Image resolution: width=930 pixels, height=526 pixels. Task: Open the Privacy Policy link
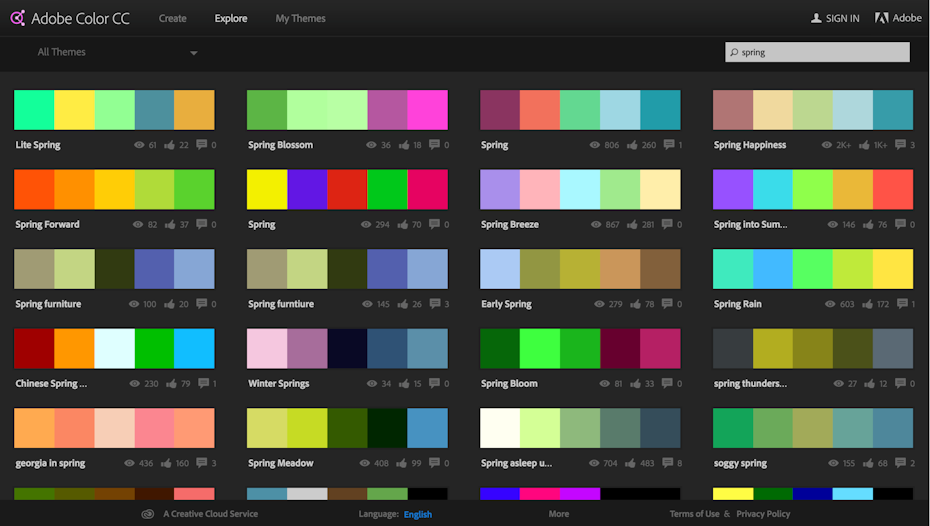pyautogui.click(x=763, y=514)
